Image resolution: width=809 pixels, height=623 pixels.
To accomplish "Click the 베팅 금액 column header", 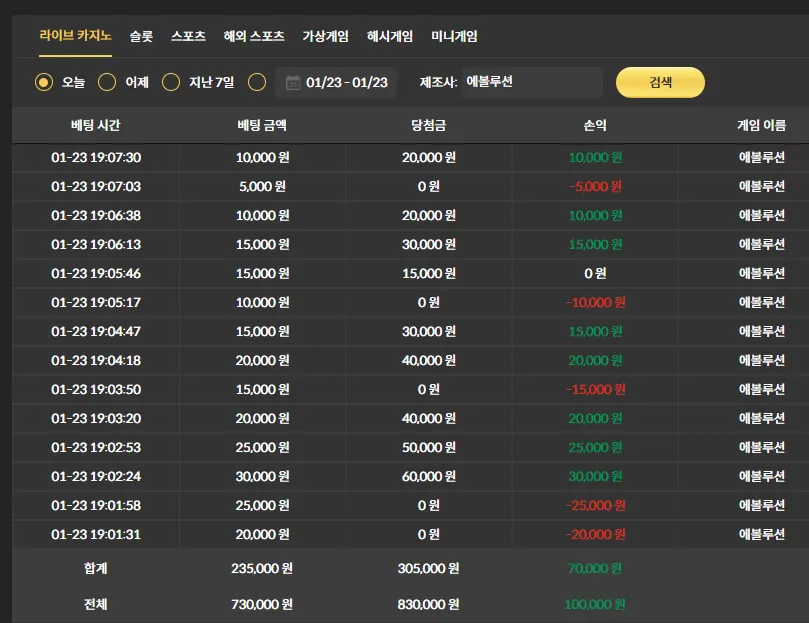I will [x=262, y=125].
